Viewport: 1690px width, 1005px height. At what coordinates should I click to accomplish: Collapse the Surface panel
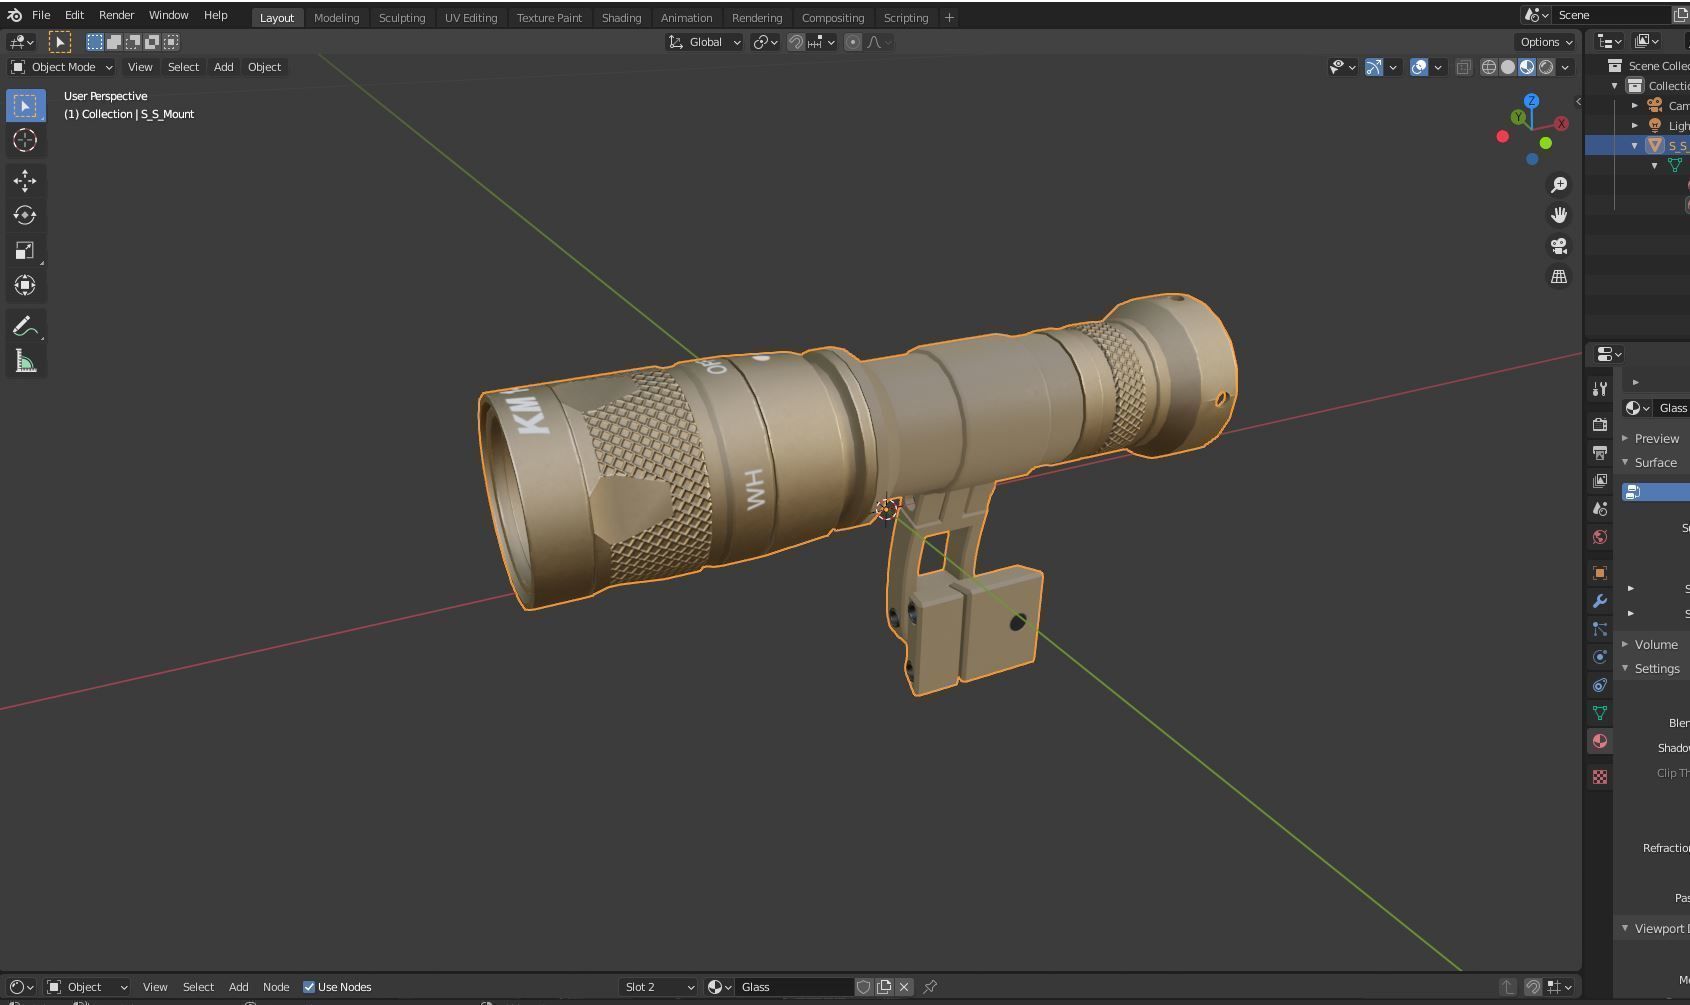pos(1654,463)
